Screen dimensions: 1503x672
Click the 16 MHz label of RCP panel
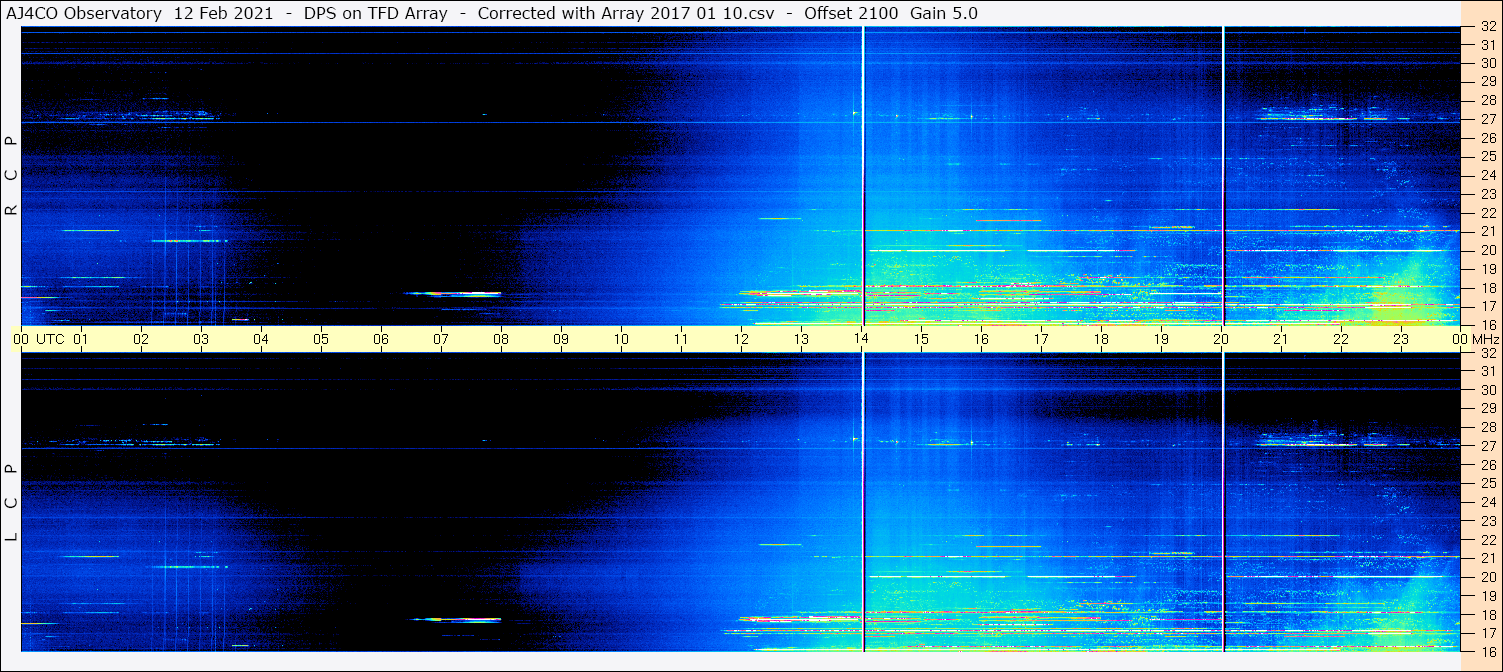click(1488, 324)
